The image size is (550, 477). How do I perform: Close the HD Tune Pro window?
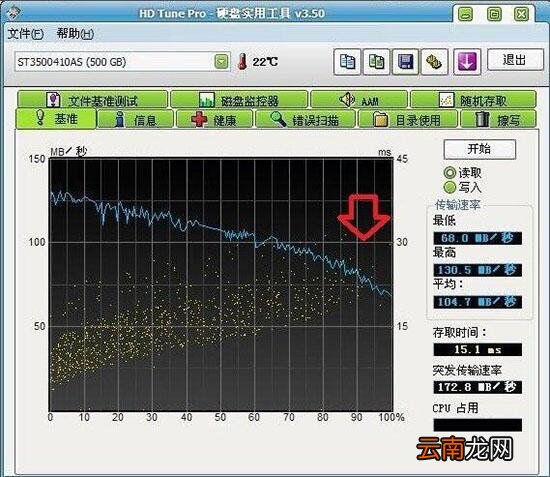[x=522, y=14]
